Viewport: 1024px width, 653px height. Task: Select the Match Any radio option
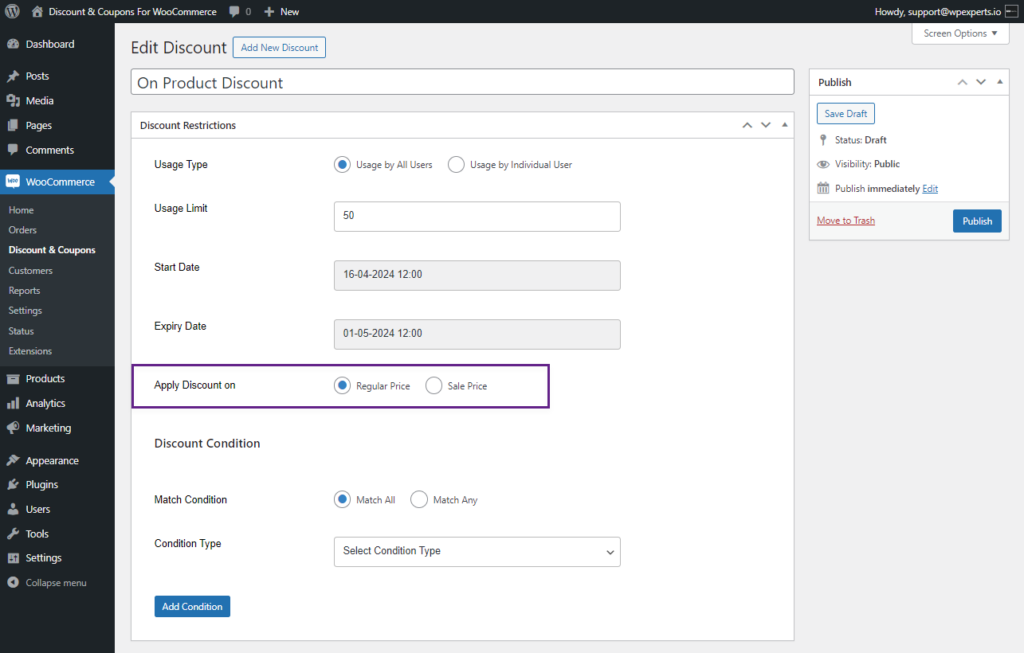(x=419, y=500)
